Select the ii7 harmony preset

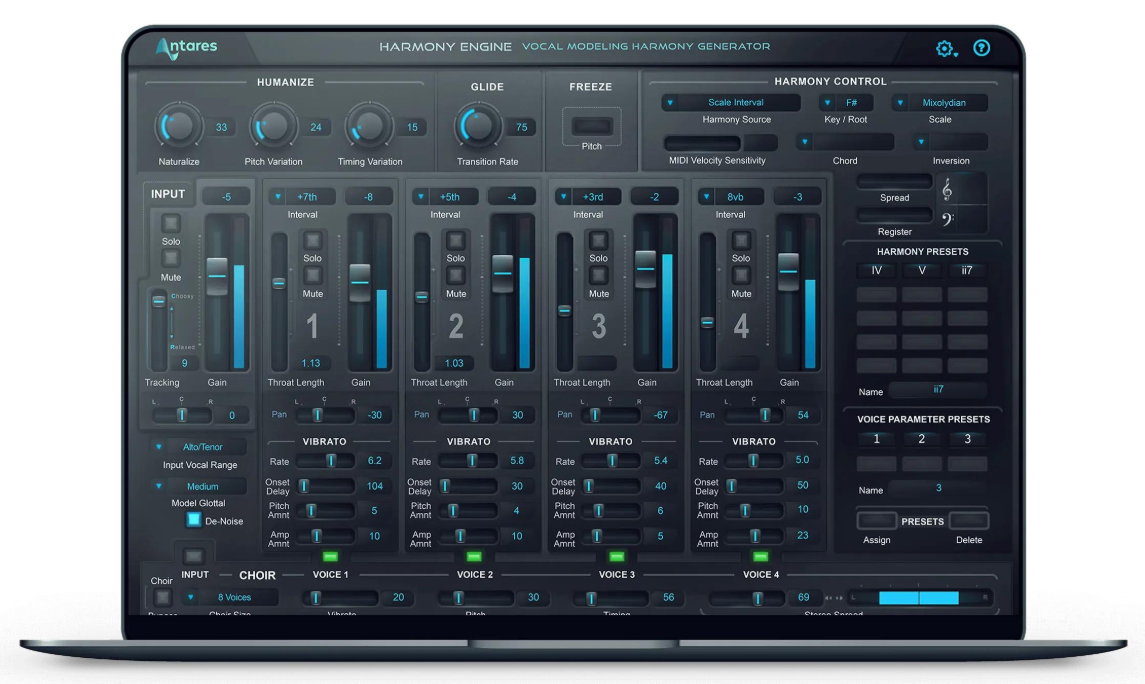coord(968,270)
